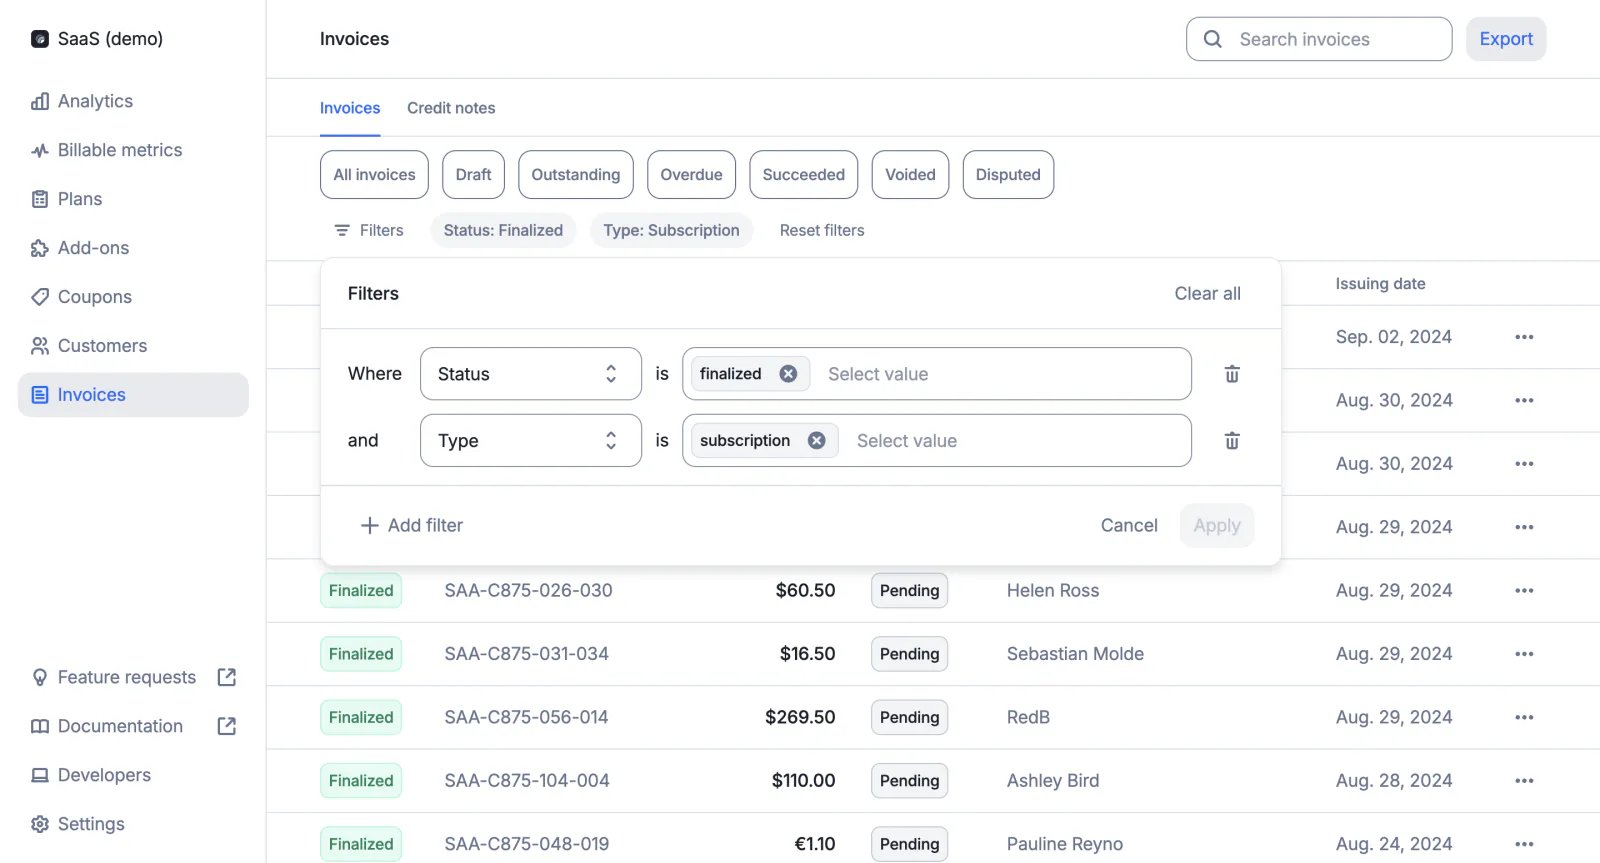
Task: Open the Status field dropdown
Action: click(x=531, y=374)
